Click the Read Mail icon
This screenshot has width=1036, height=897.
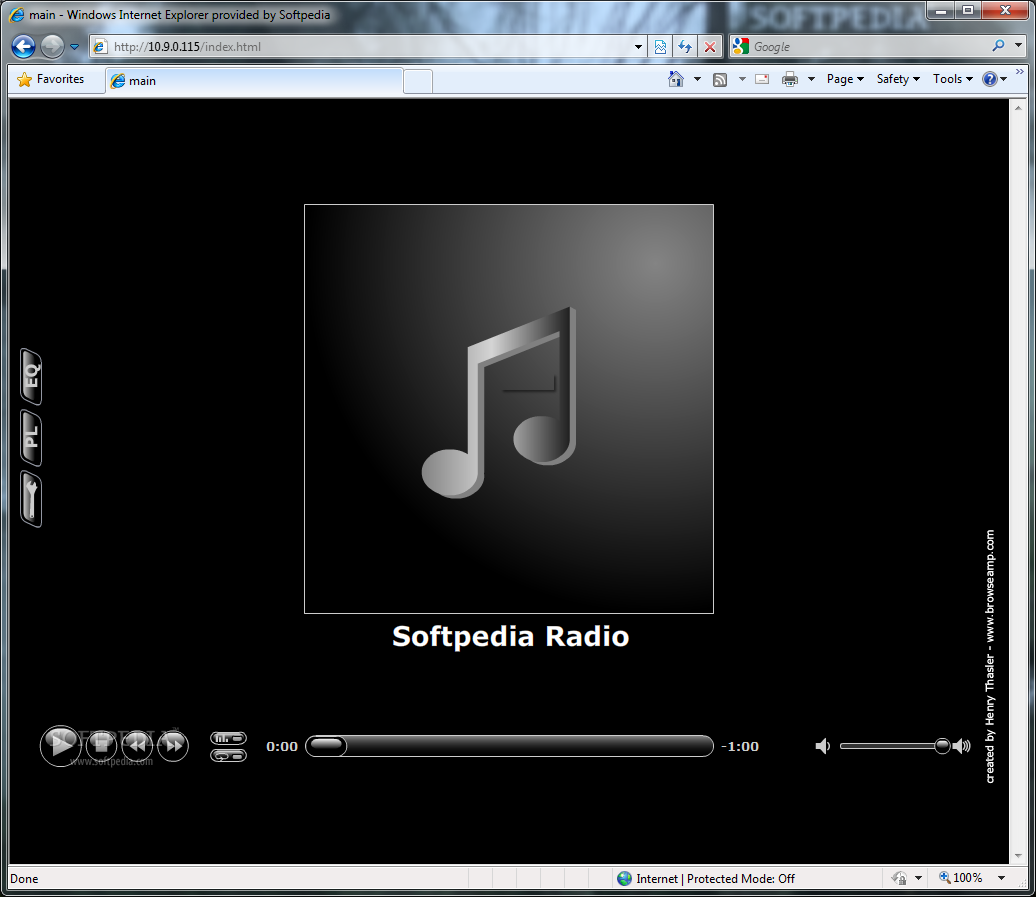click(x=762, y=79)
